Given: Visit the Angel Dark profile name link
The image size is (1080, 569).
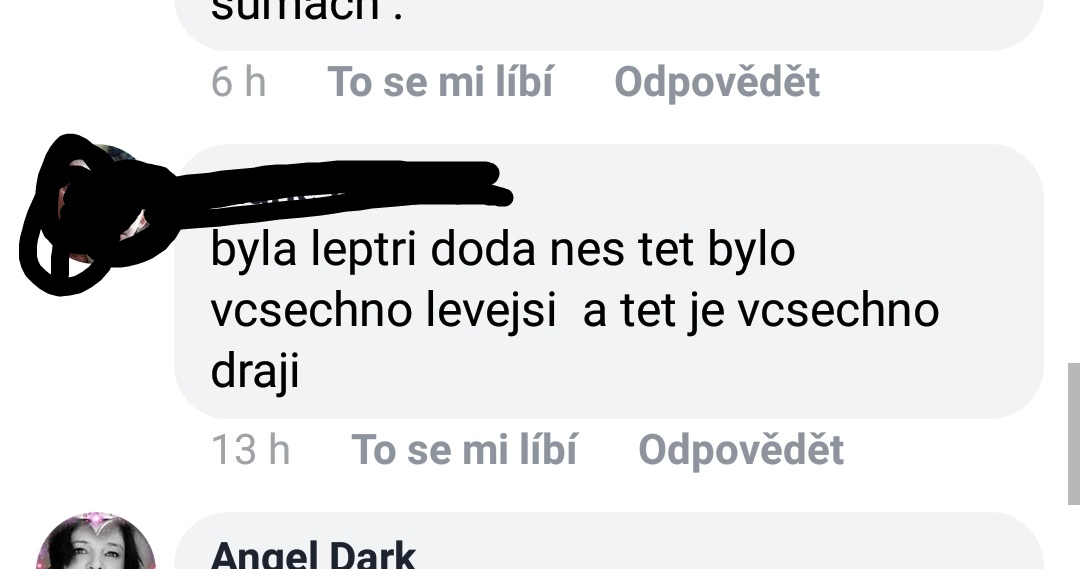Looking at the screenshot, I should click(x=313, y=555).
